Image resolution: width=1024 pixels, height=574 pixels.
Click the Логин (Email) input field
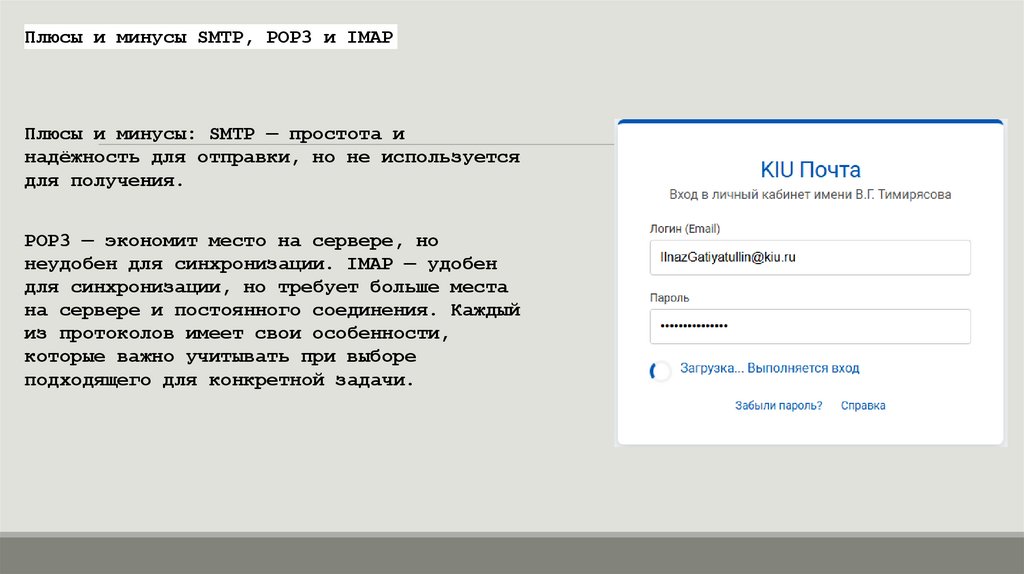click(810, 257)
